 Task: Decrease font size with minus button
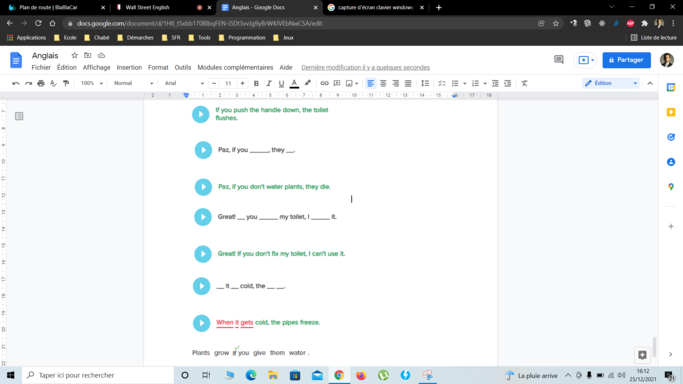pos(214,83)
